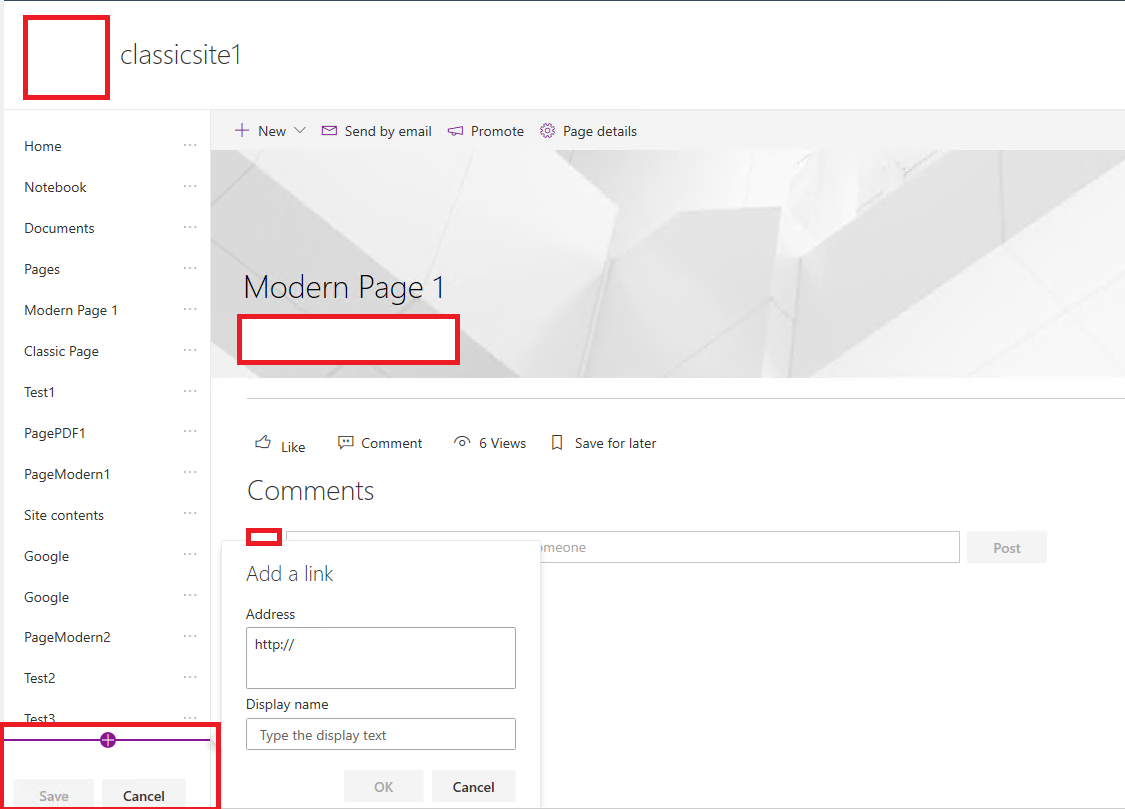The height and width of the screenshot is (809, 1125).
Task: Open Test2 navigation link
Action: (x=39, y=678)
